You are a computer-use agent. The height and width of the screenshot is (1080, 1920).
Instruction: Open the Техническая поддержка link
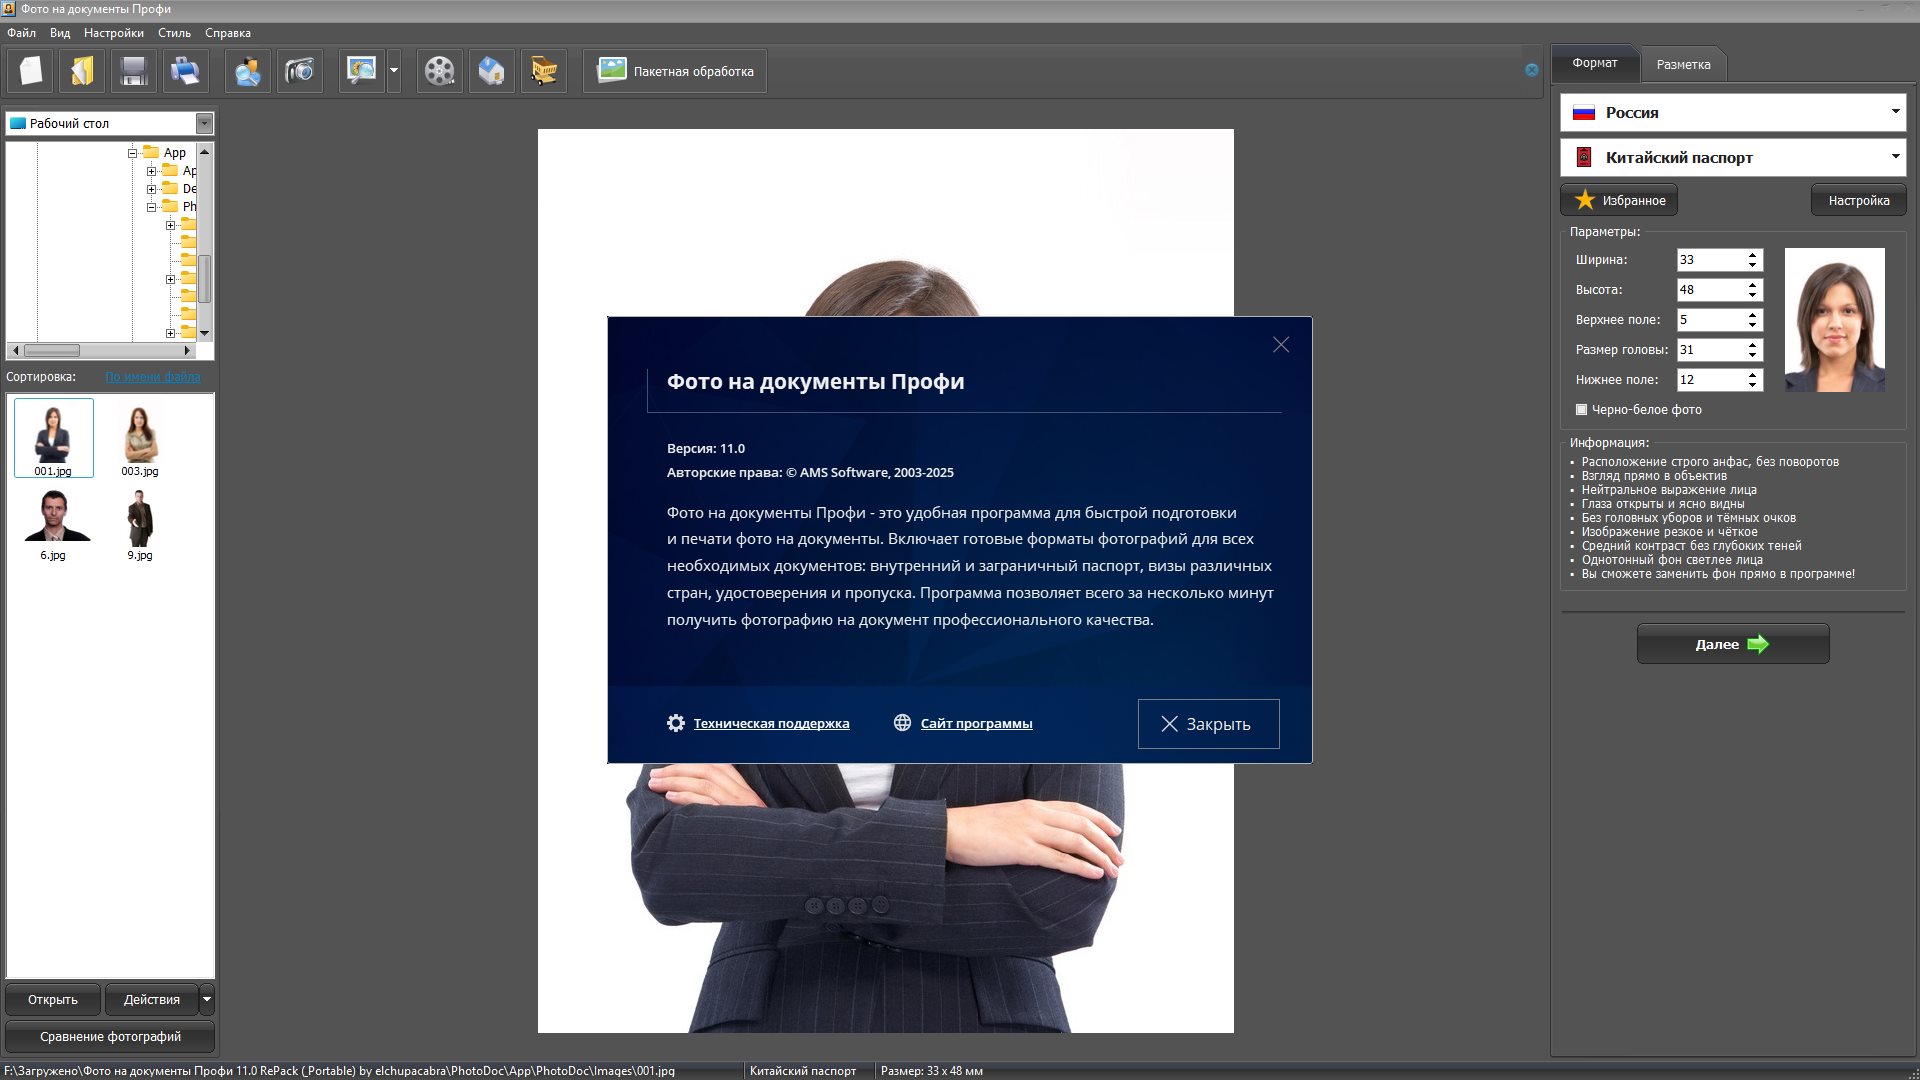(771, 724)
